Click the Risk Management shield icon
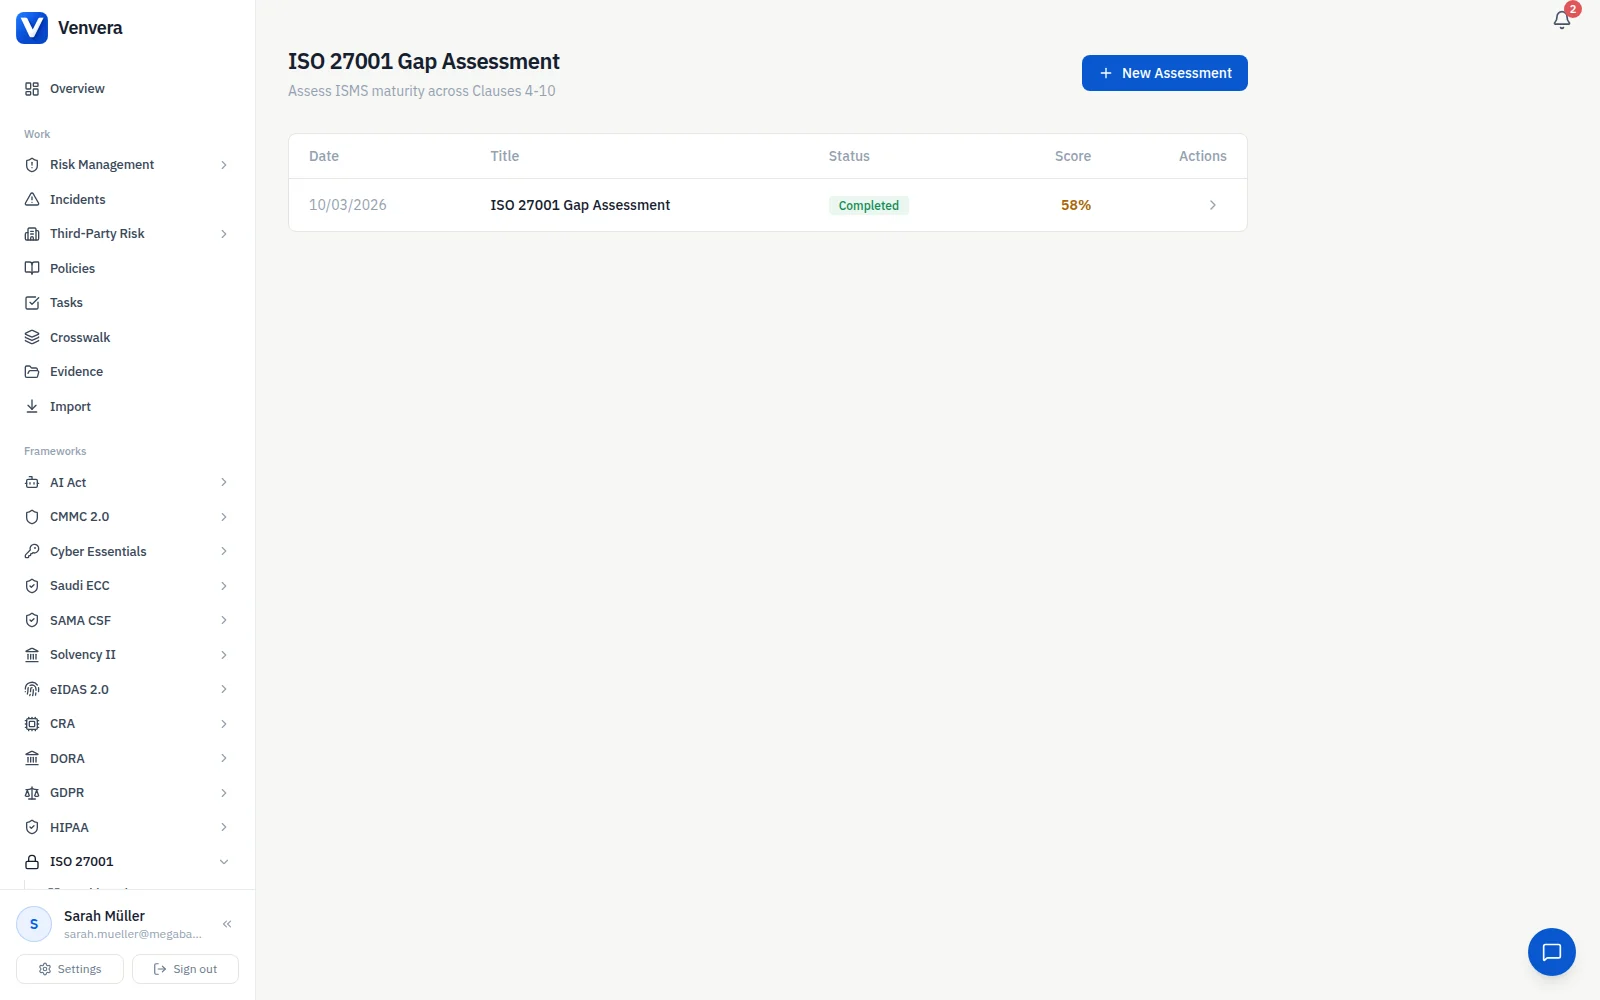Image resolution: width=1600 pixels, height=1000 pixels. tap(32, 165)
